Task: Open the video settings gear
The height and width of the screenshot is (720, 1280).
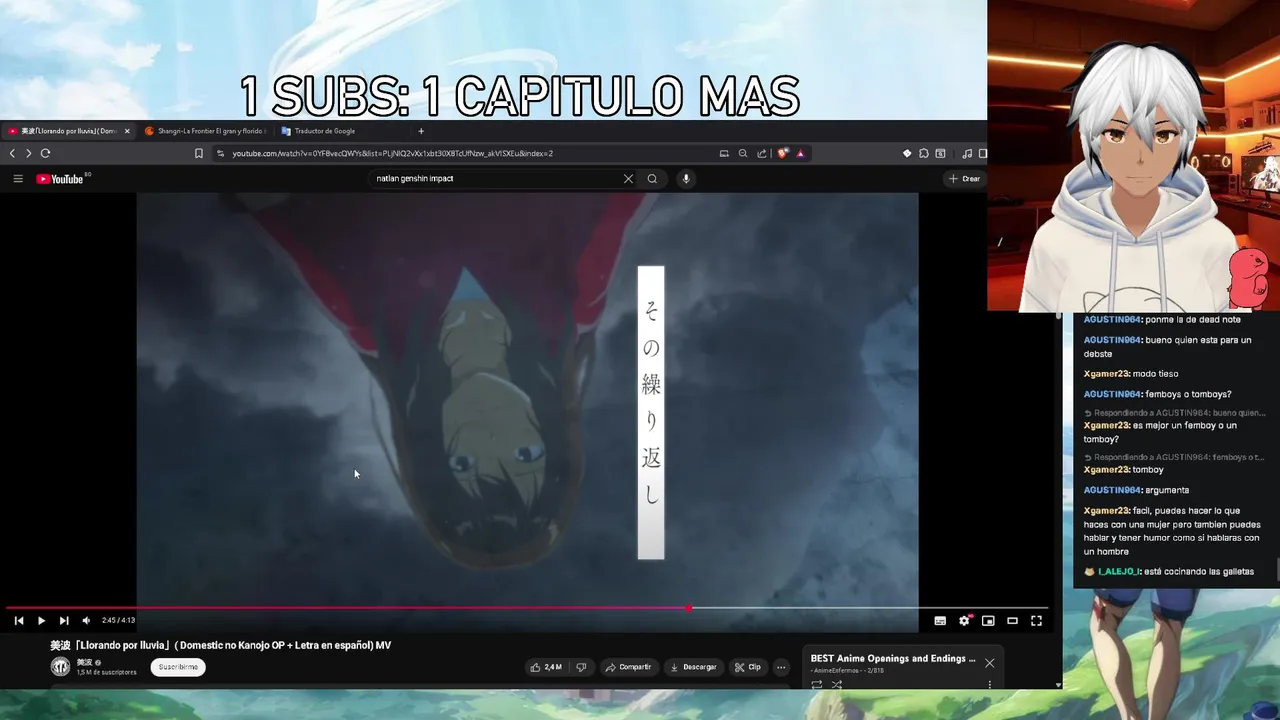Action: [x=964, y=621]
